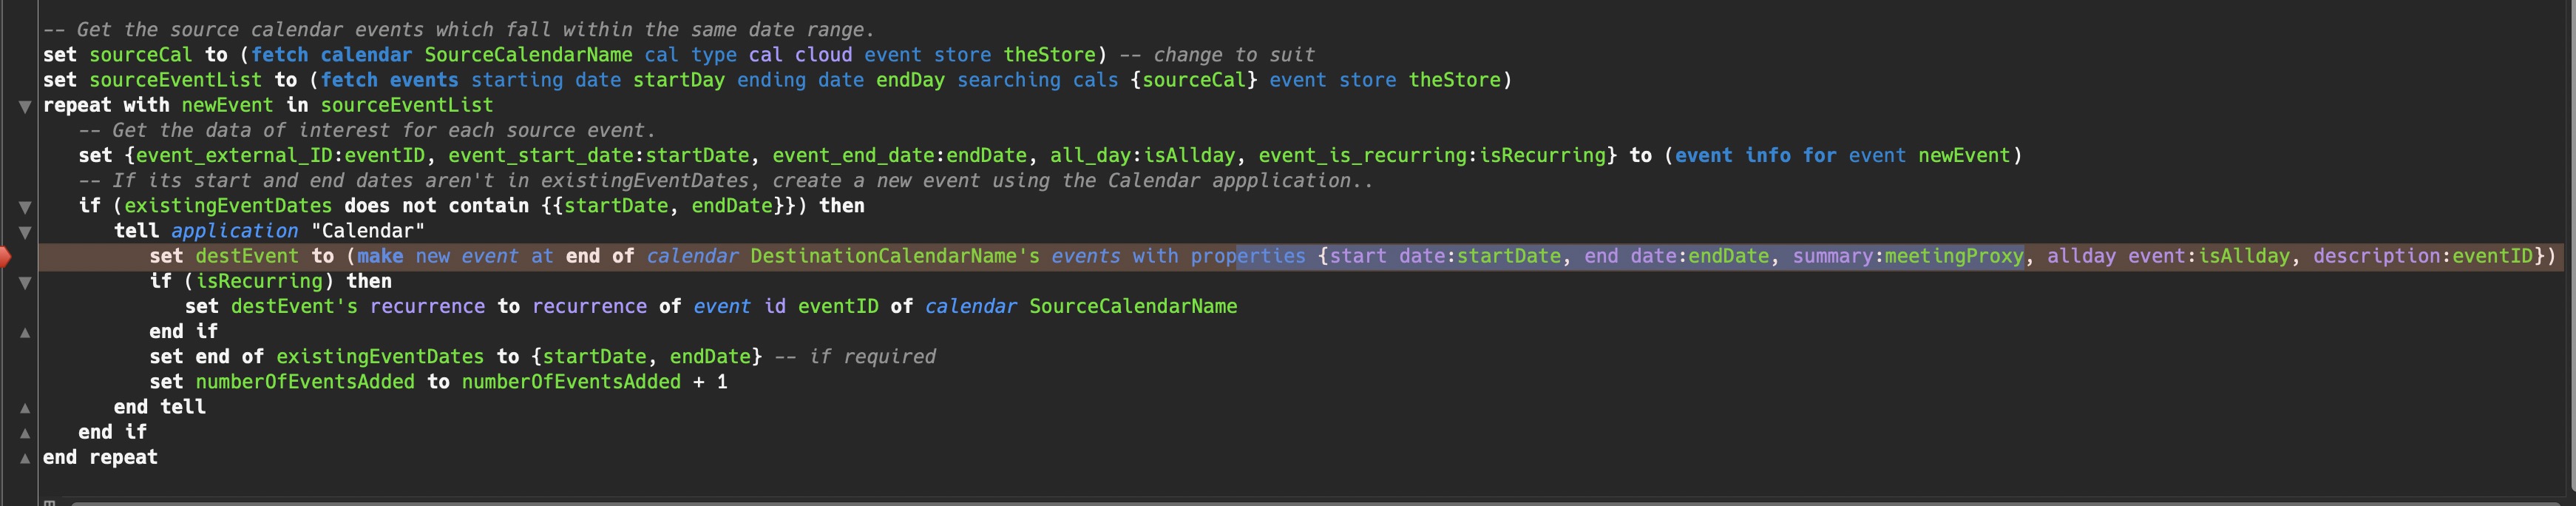Screen dimensions: 2576x506
Task: Click the '+ 1' at numberOfEventsAdded line
Action: click(x=710, y=382)
